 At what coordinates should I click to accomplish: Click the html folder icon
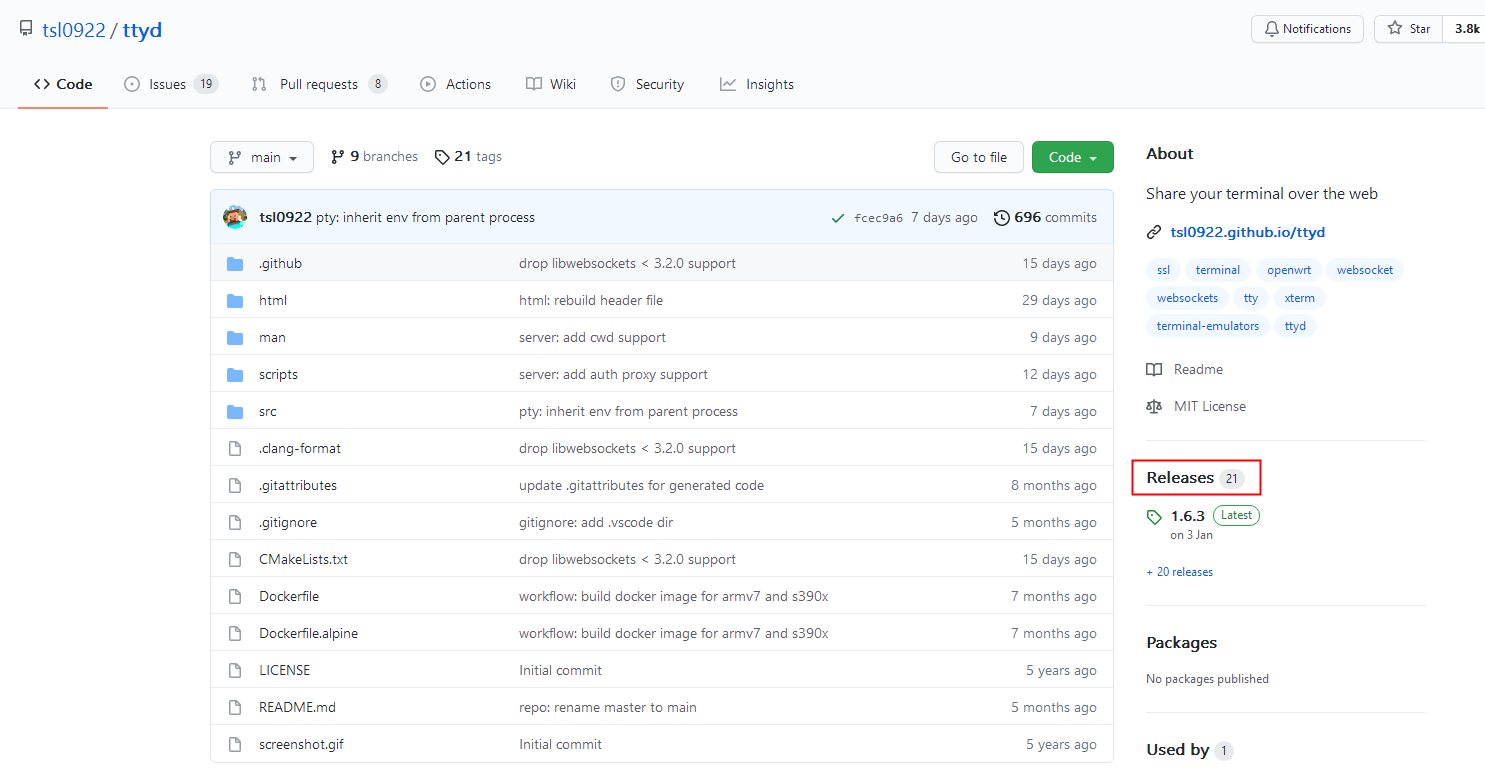pyautogui.click(x=235, y=301)
